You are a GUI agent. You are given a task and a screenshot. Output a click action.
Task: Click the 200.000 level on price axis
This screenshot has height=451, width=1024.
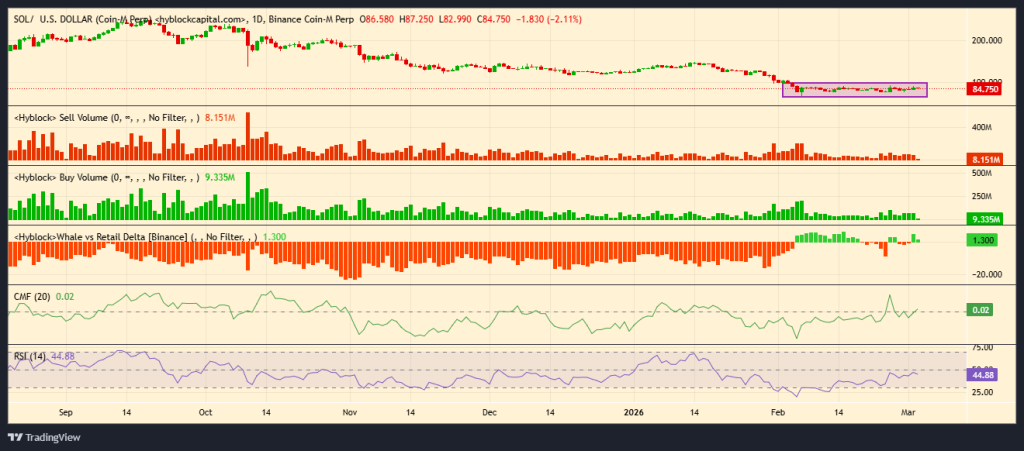pyautogui.click(x=988, y=41)
